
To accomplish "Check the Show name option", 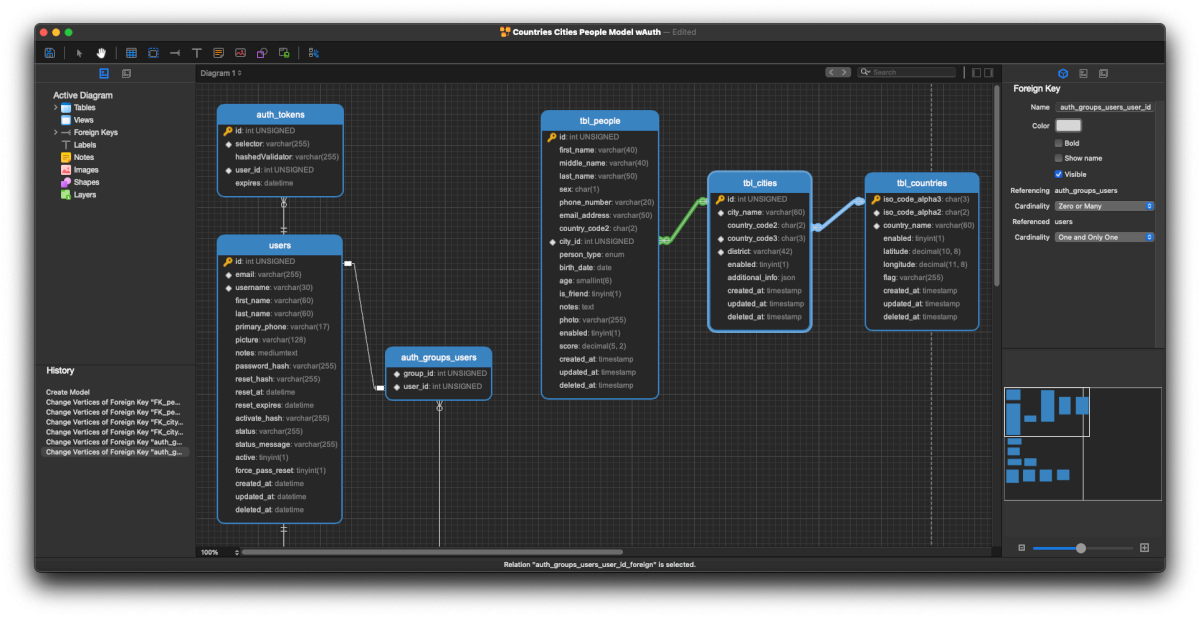I will pyautogui.click(x=1059, y=158).
